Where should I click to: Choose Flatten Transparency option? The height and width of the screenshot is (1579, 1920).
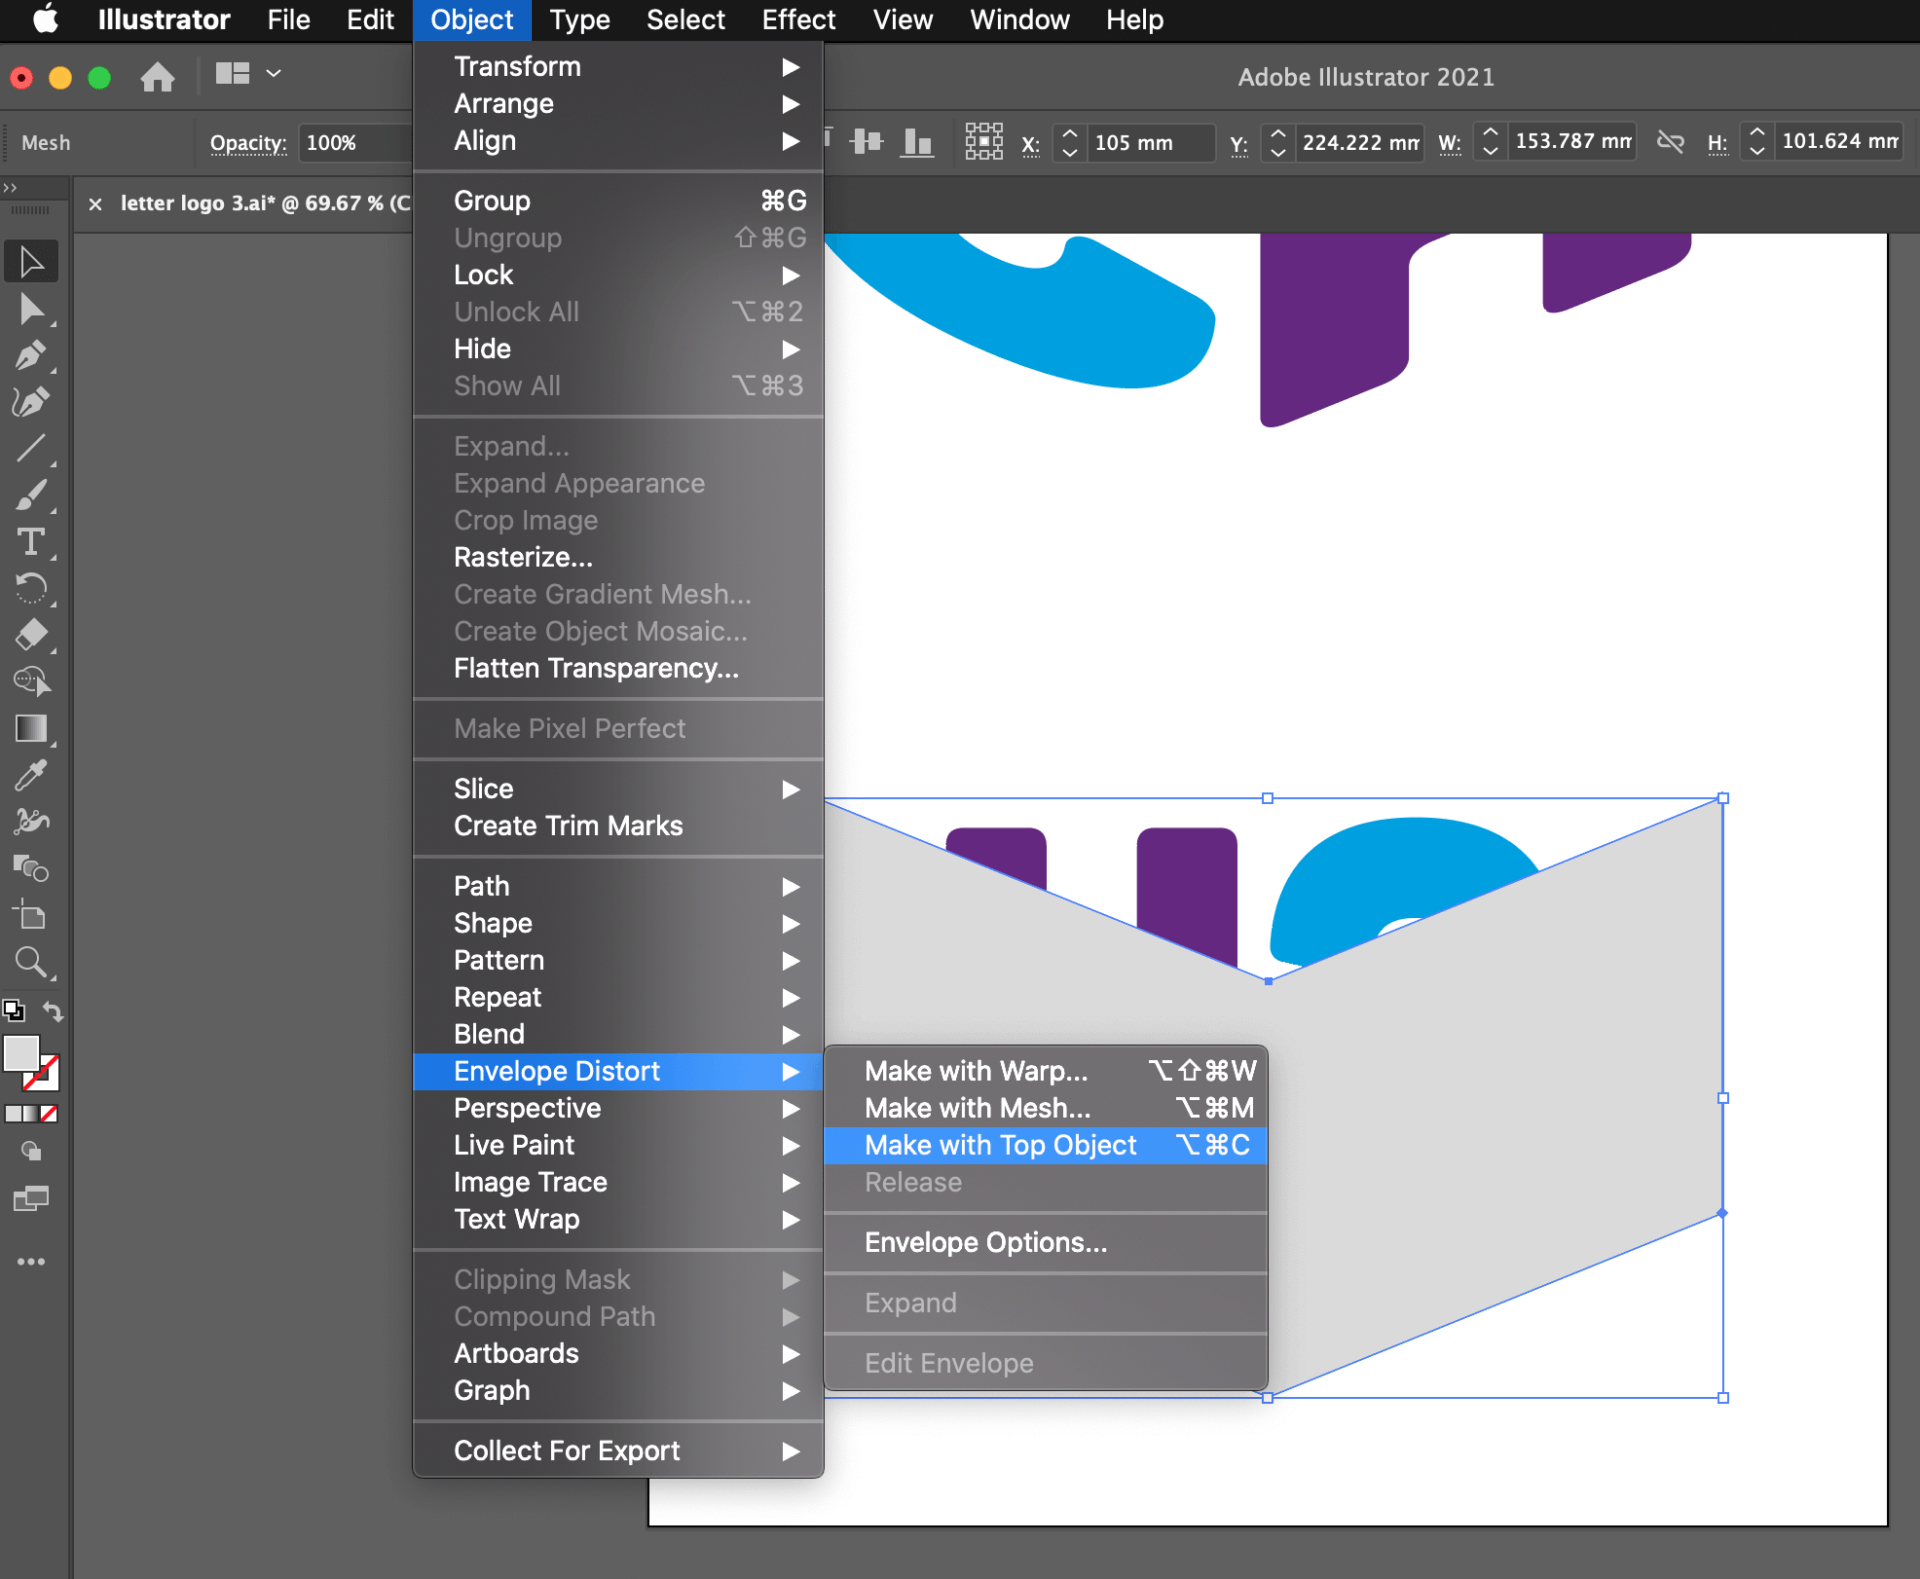(x=618, y=668)
